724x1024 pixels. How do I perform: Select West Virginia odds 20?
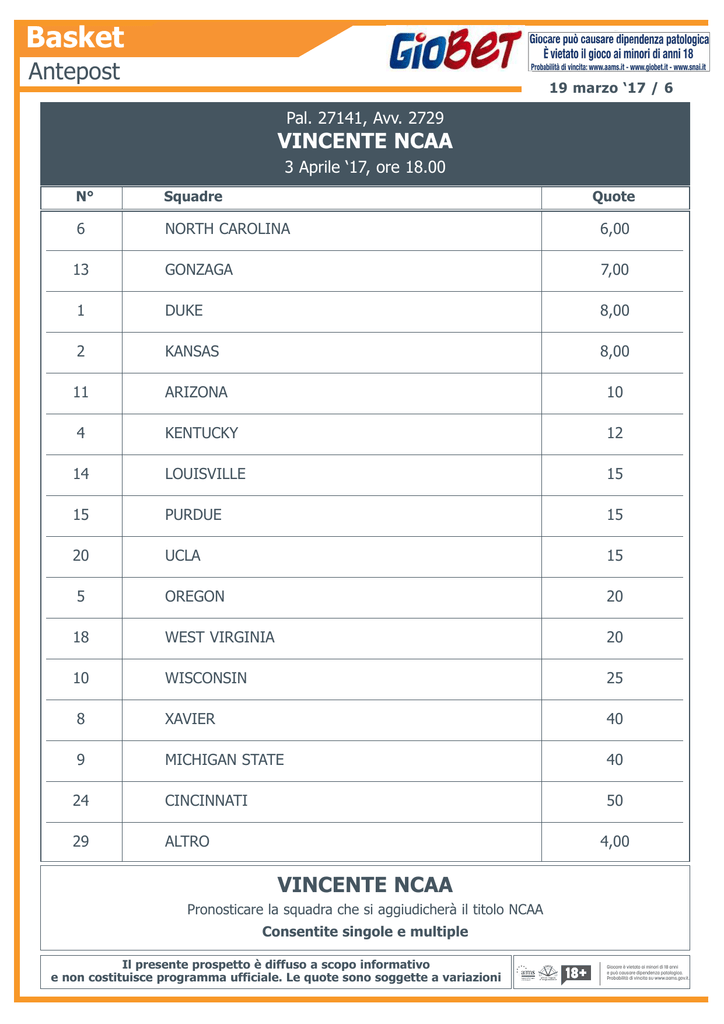(x=614, y=637)
